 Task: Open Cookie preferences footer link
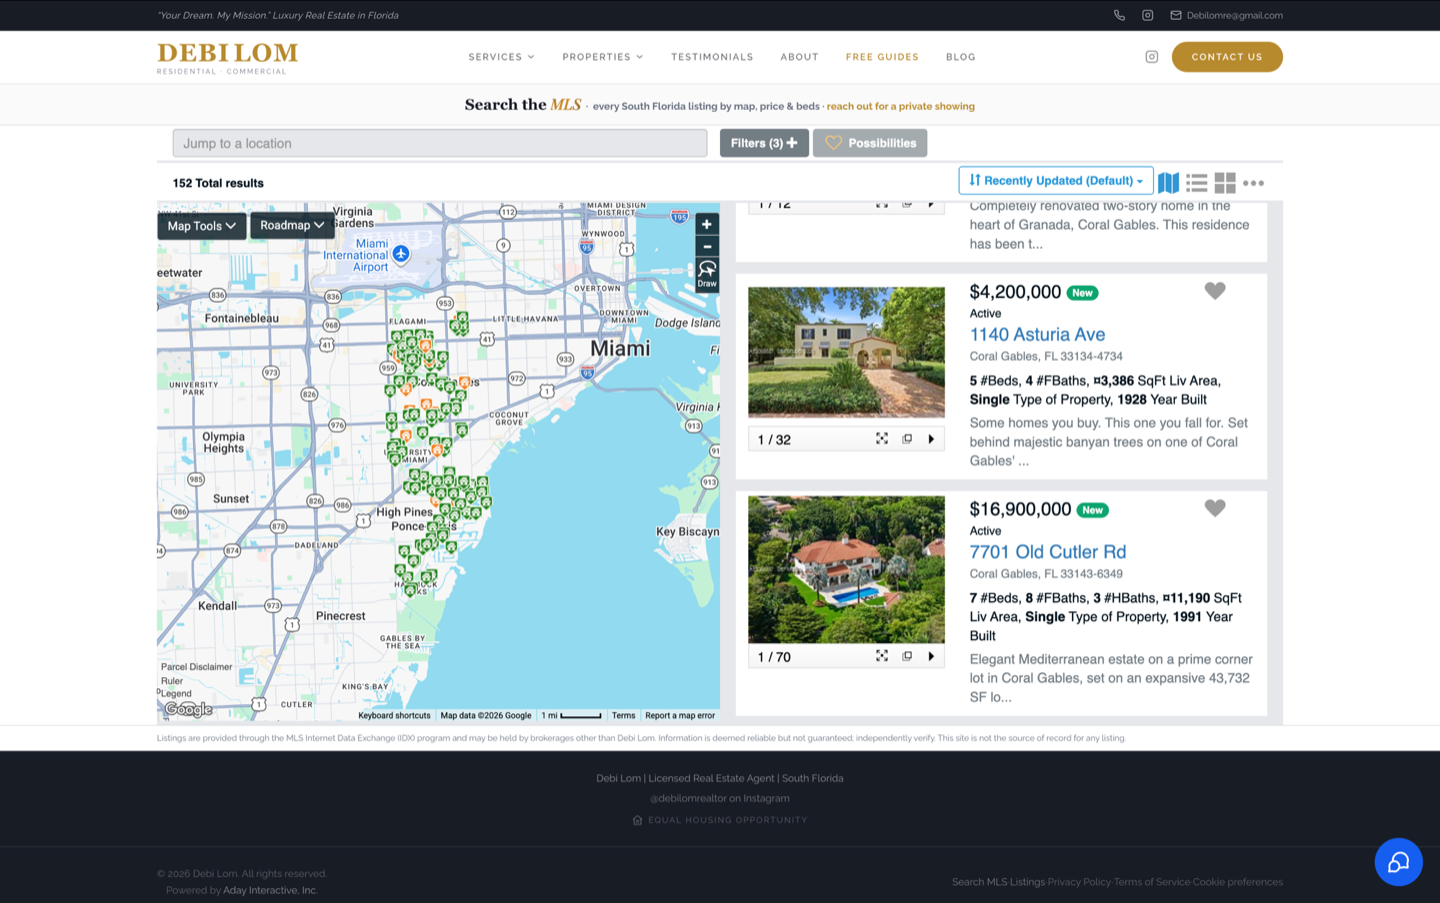(1238, 882)
